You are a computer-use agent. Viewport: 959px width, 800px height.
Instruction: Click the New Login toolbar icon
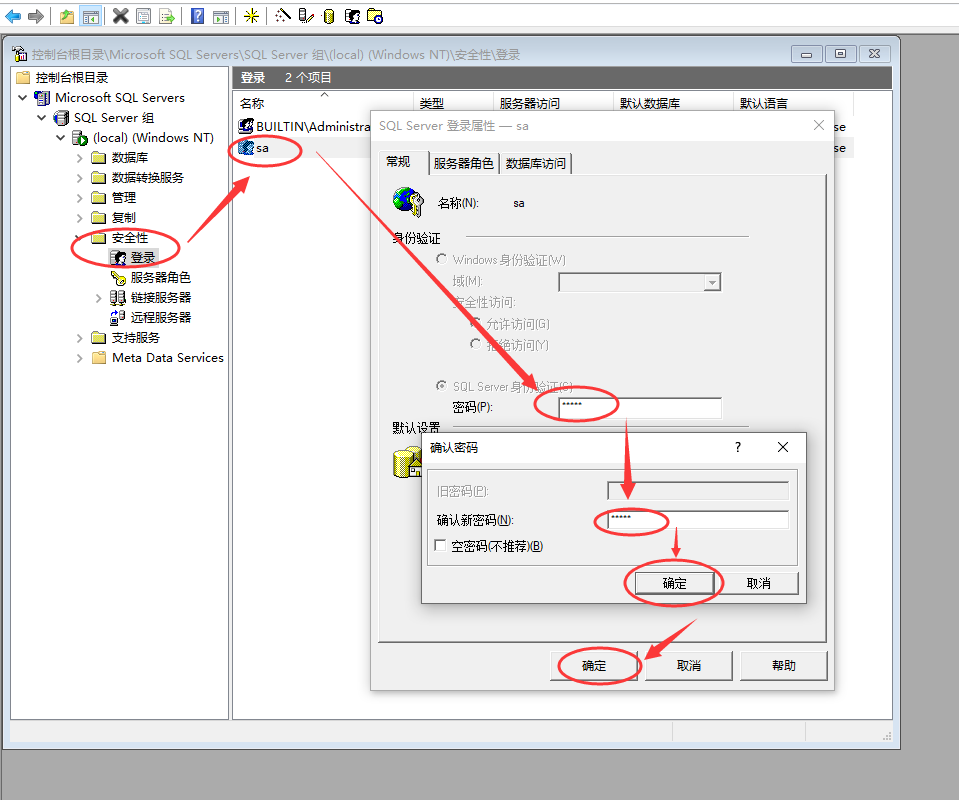(352, 17)
